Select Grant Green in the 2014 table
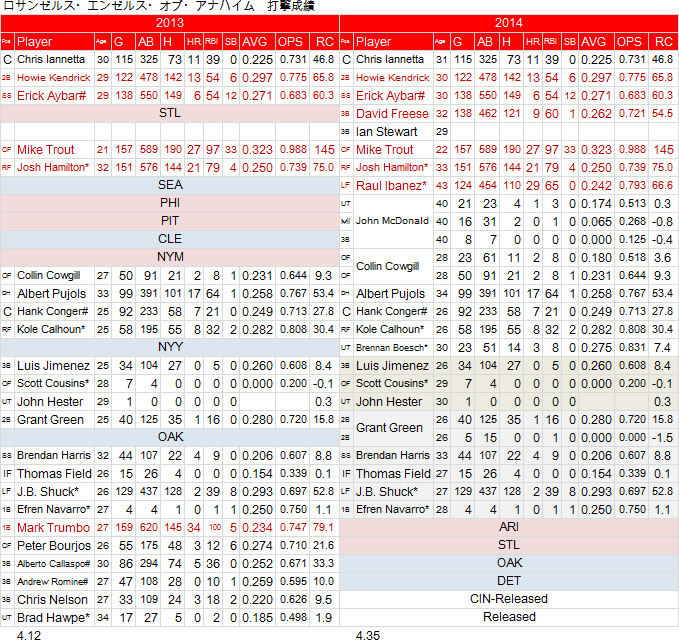 click(389, 428)
